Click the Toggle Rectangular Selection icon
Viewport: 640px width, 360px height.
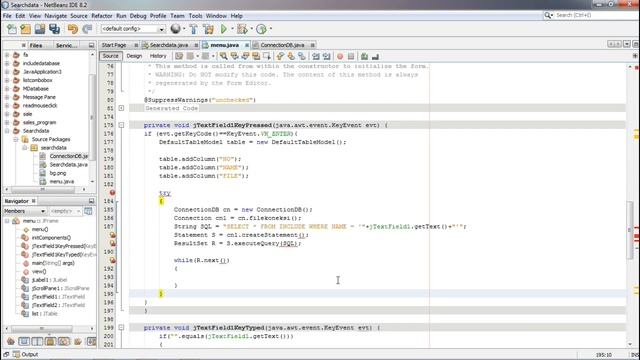[267, 56]
